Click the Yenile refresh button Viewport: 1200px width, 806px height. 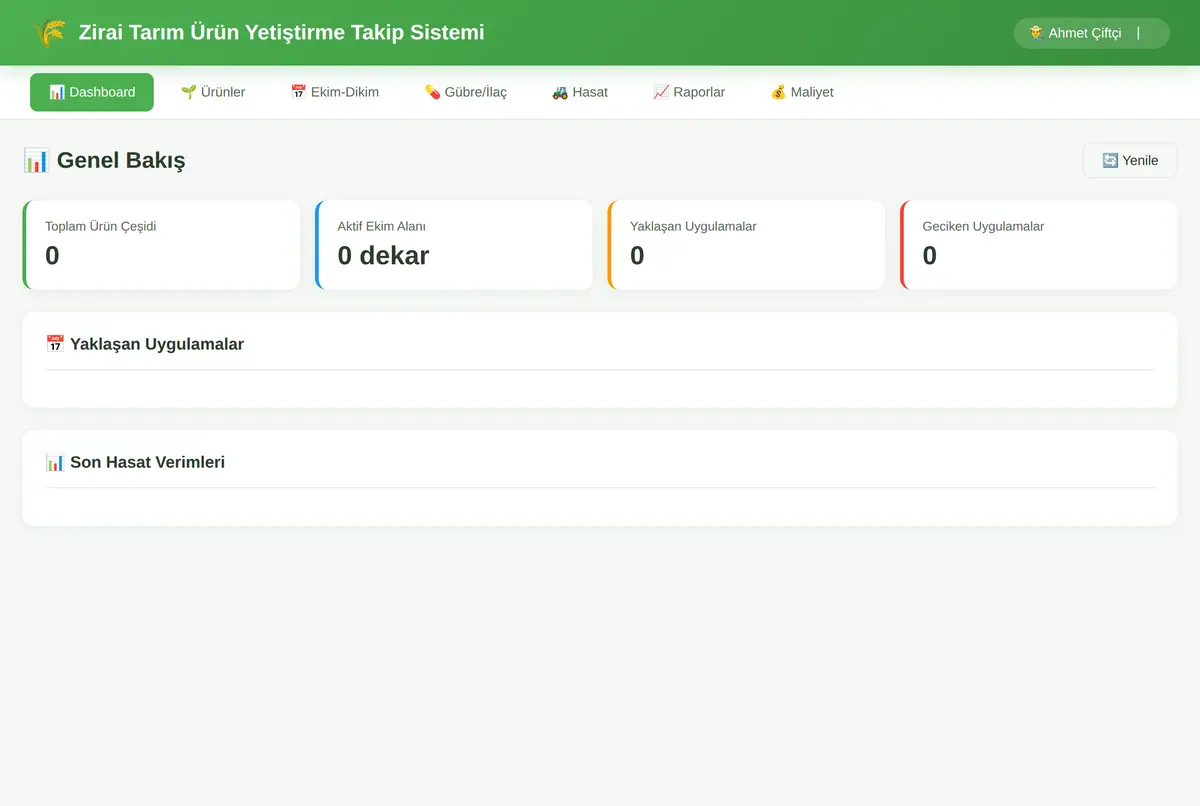(1130, 160)
